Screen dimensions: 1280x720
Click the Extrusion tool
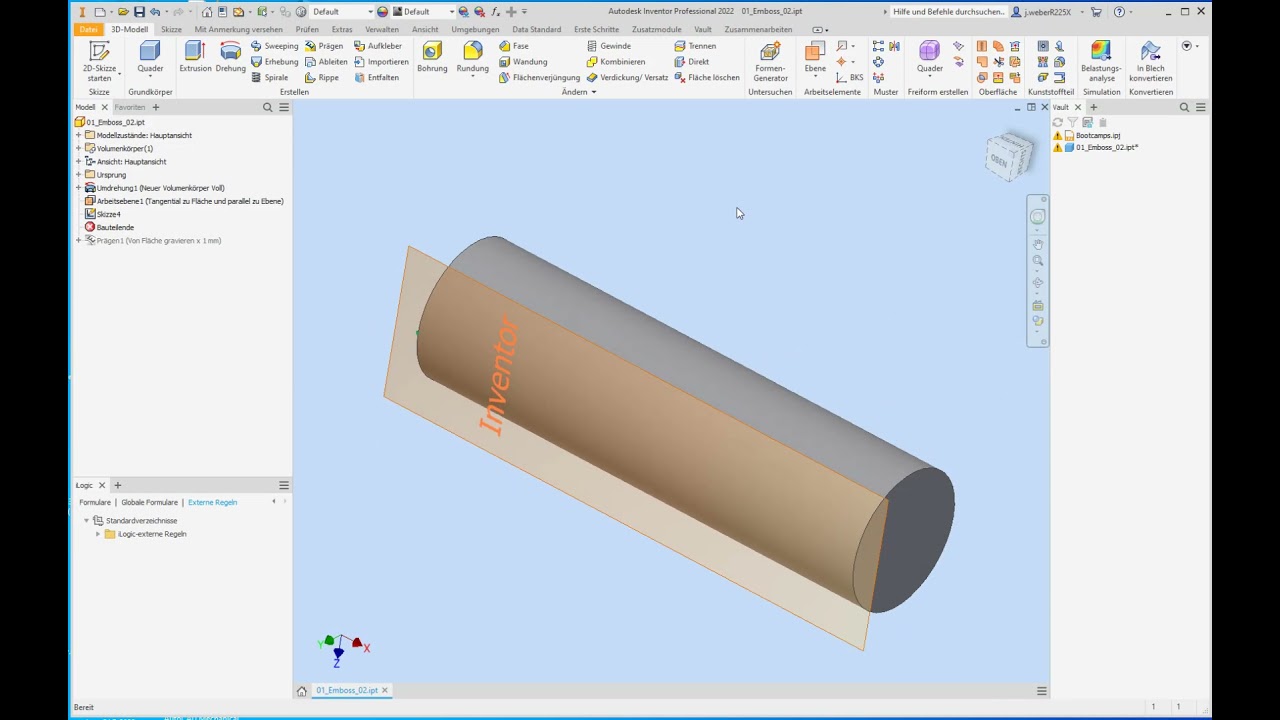pos(195,58)
